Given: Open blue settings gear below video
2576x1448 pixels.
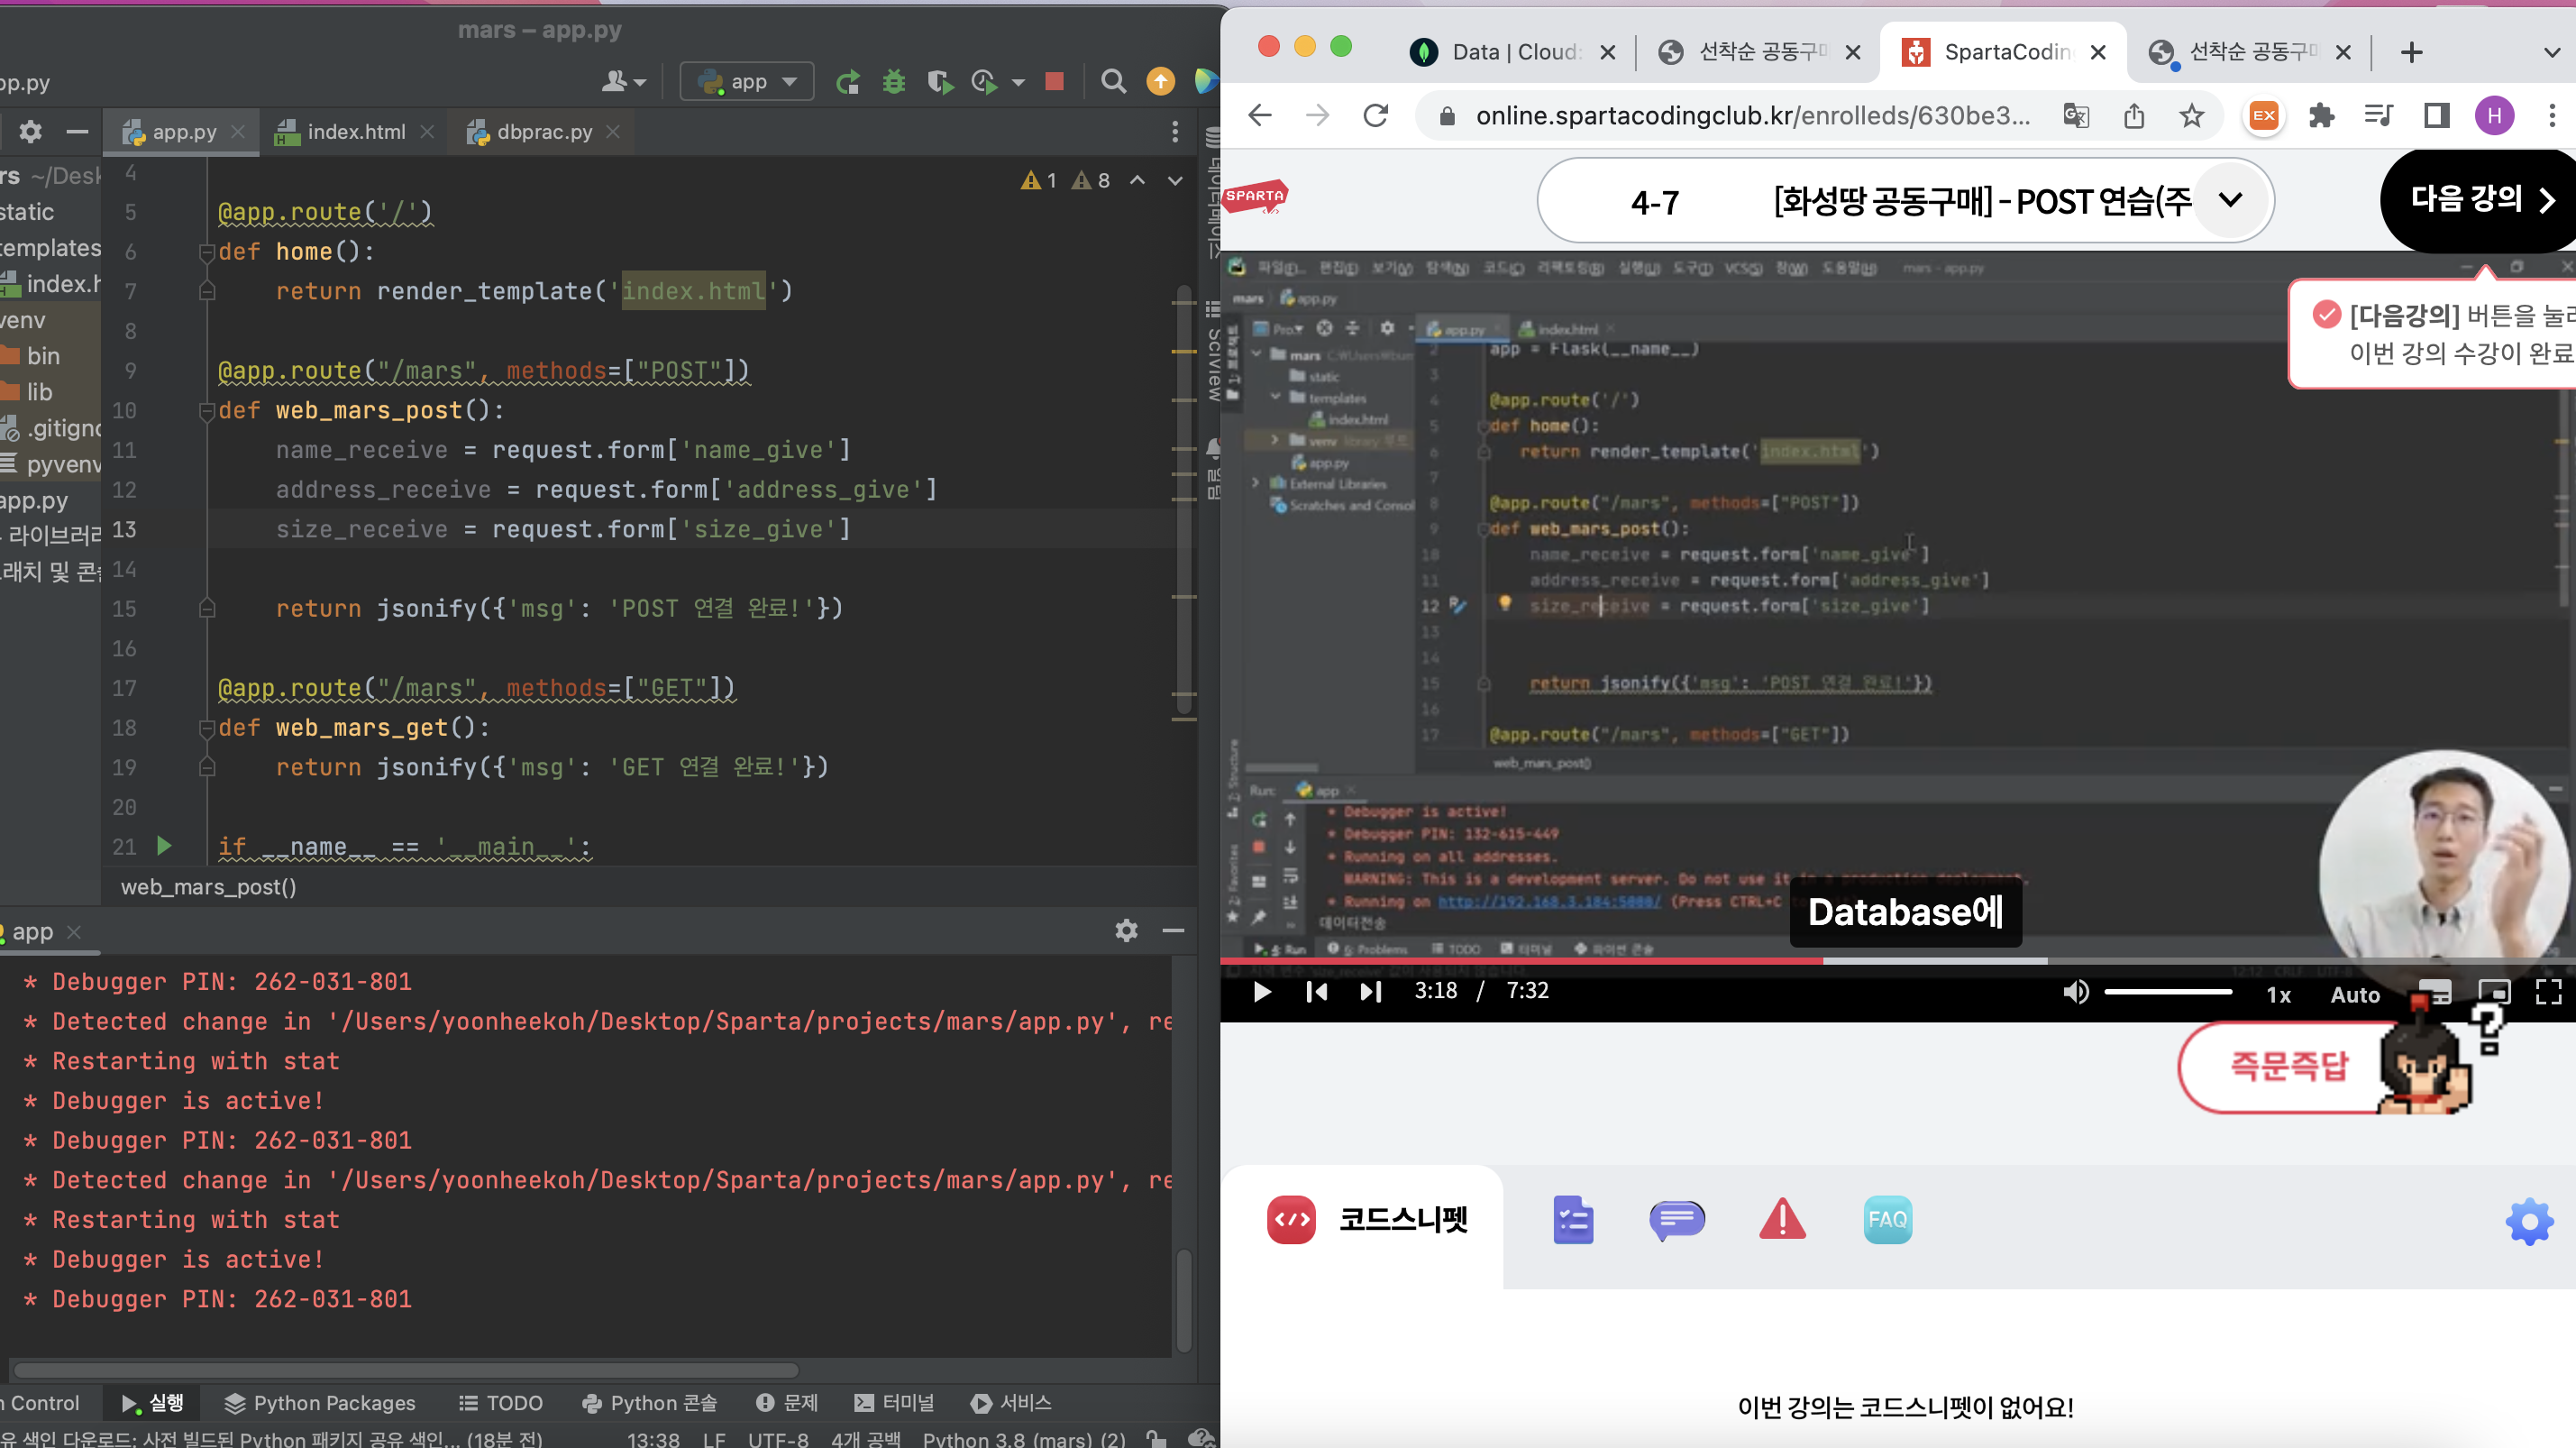Looking at the screenshot, I should [2529, 1221].
